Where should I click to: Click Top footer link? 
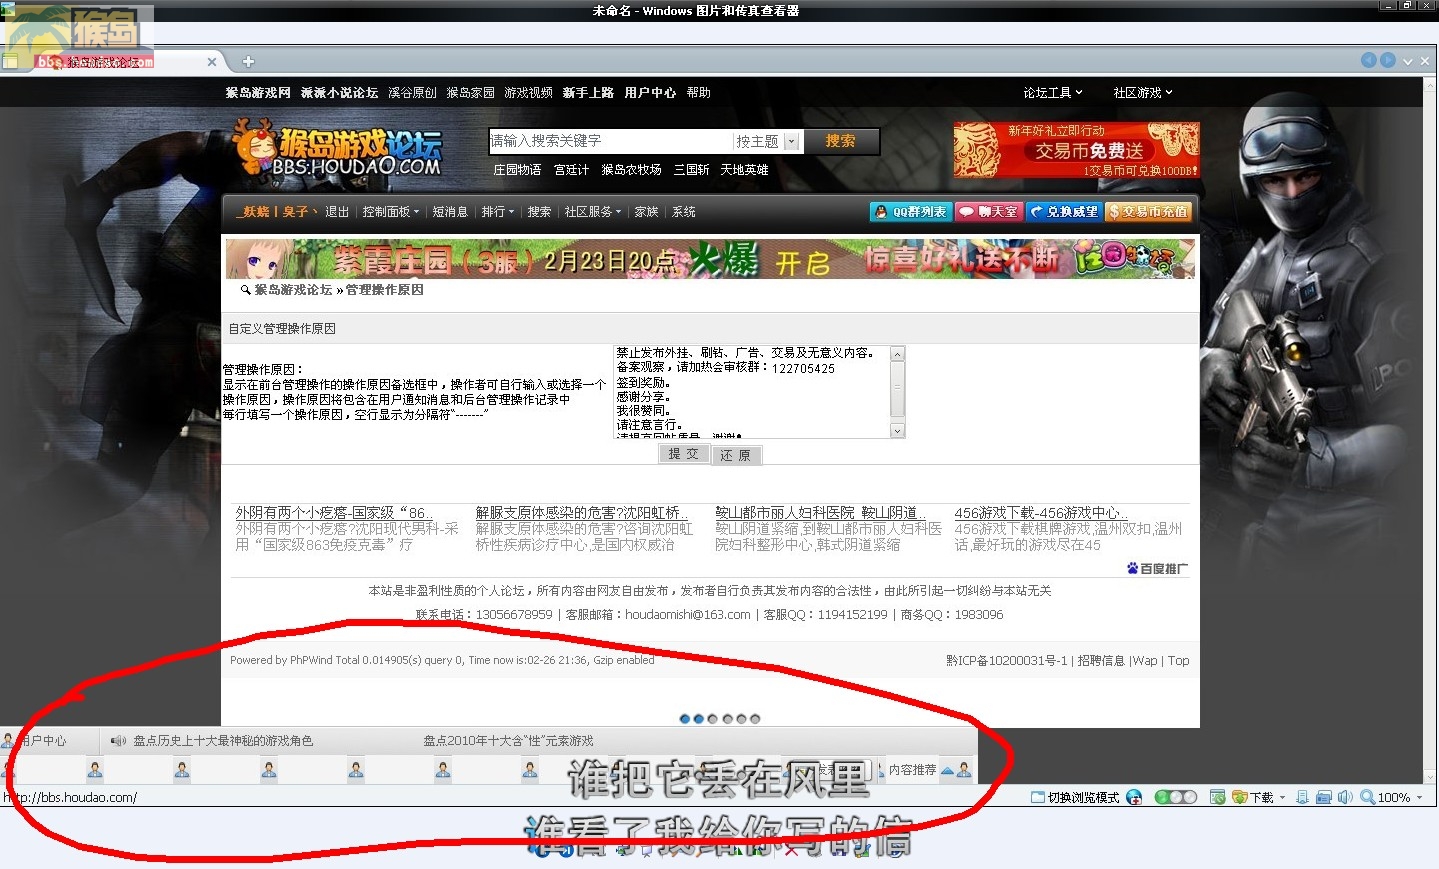1179,661
